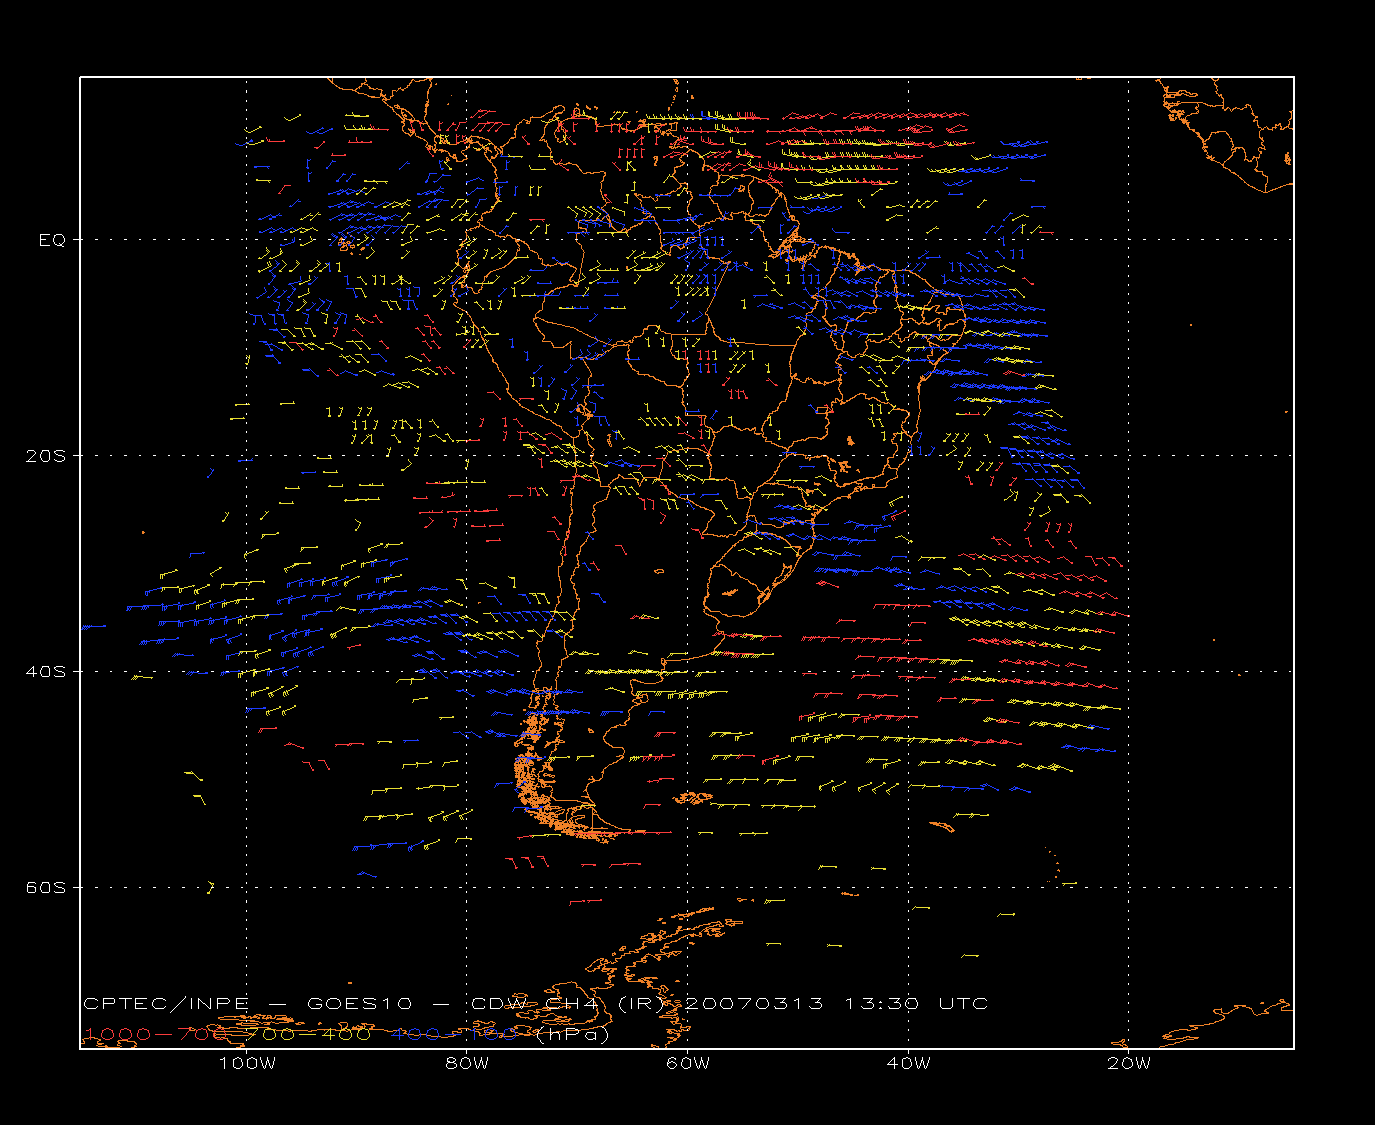This screenshot has height=1125, width=1375.
Task: Click the blue 400-100 legend entry
Action: tap(455, 1034)
